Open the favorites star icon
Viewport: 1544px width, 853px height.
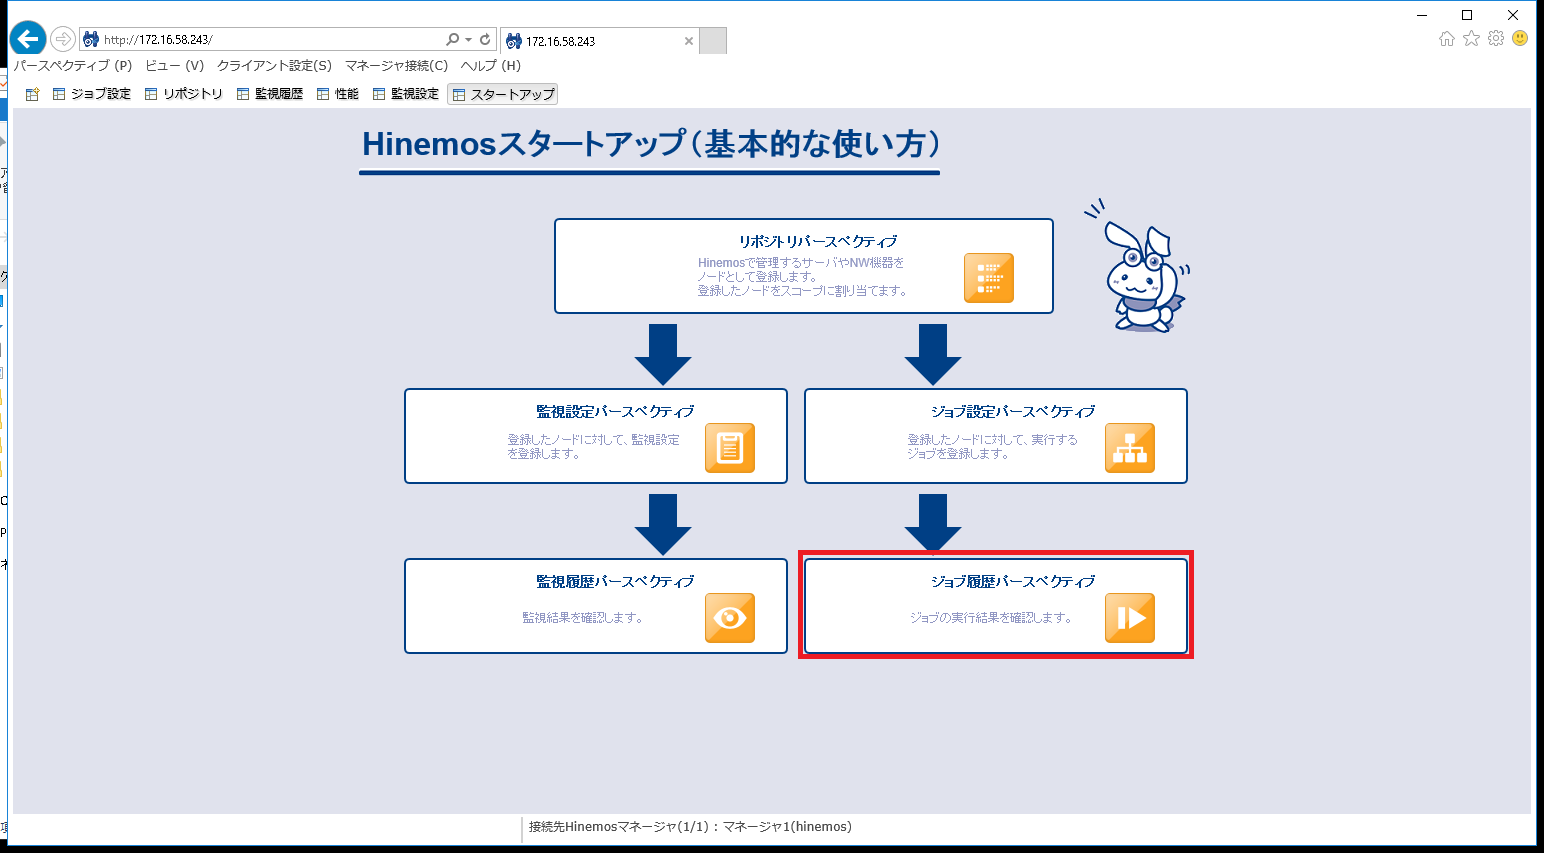(x=1471, y=38)
